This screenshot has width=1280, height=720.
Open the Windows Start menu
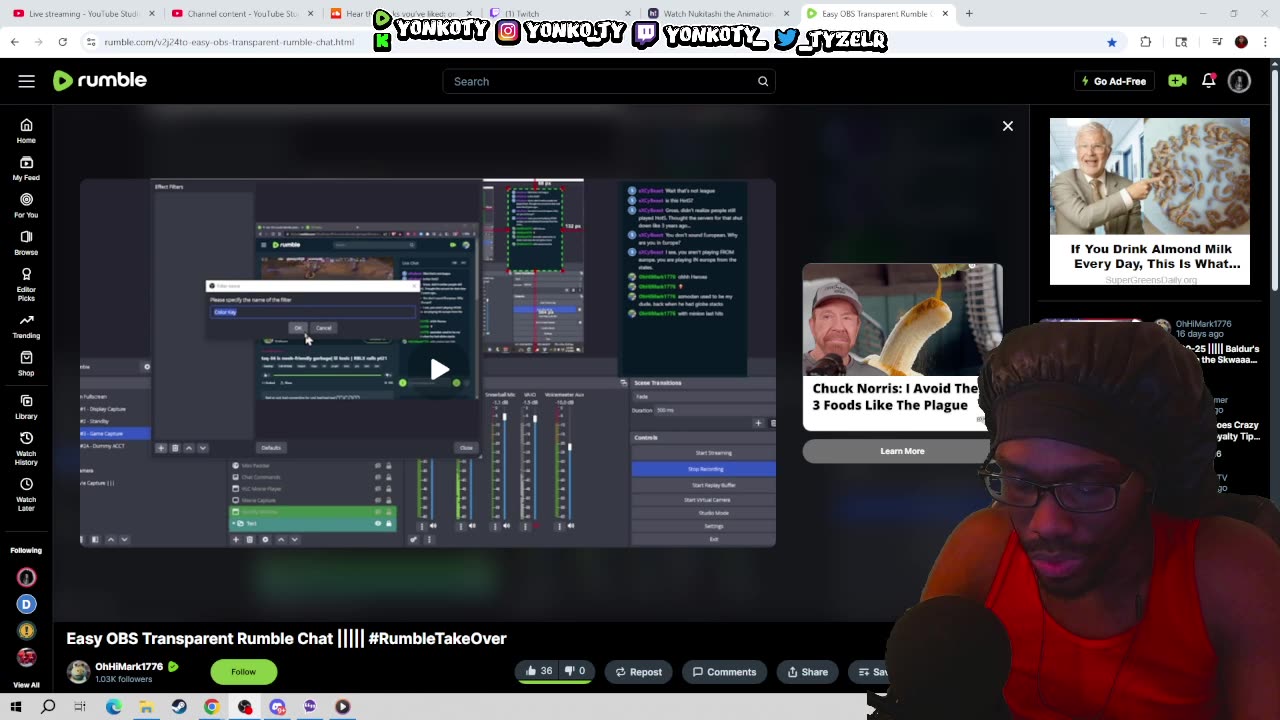(x=16, y=707)
